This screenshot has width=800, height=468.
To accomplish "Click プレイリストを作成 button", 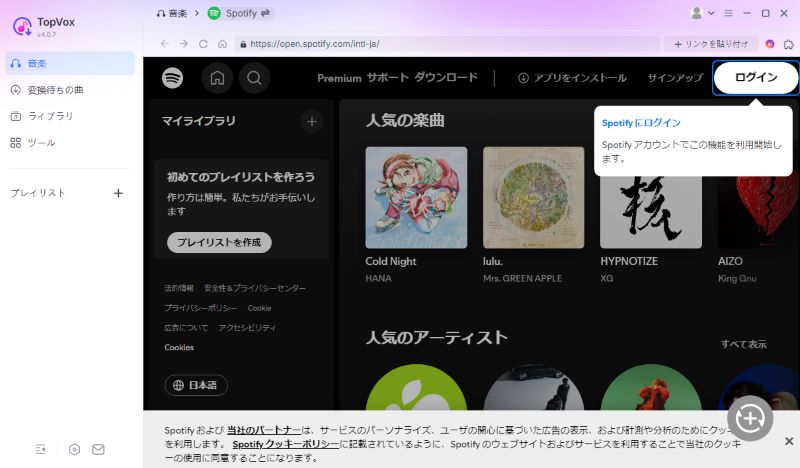I will pyautogui.click(x=219, y=242).
